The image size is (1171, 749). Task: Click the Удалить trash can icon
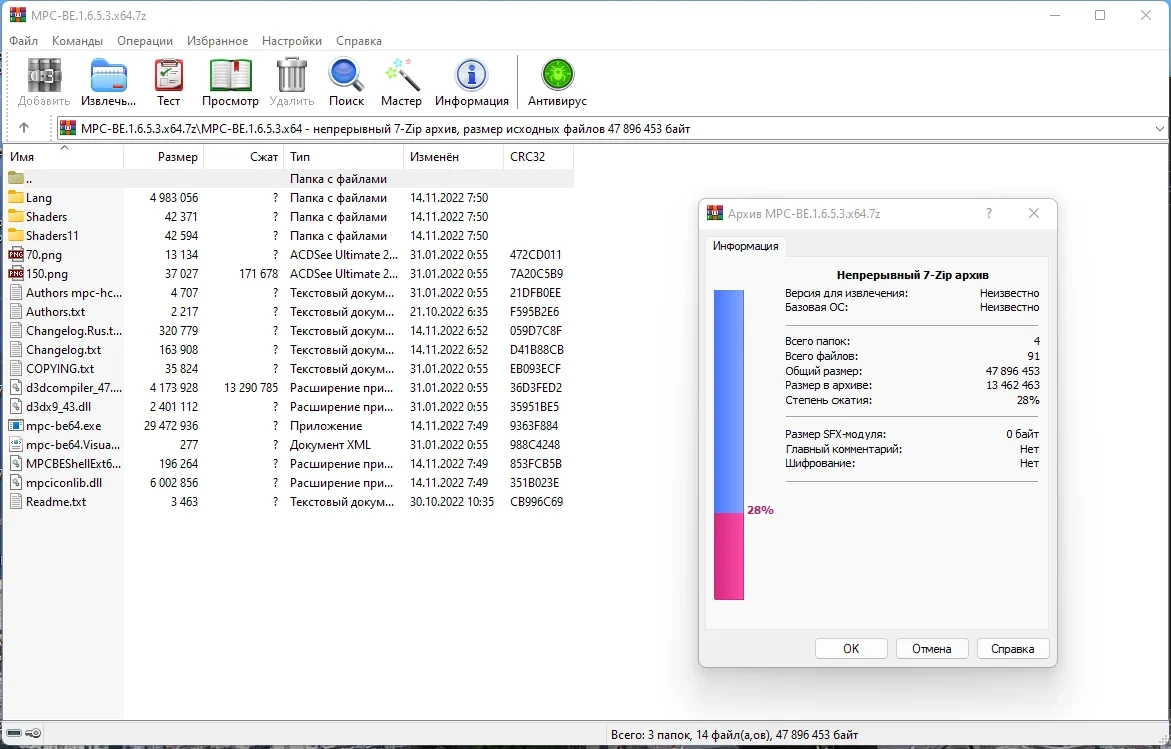291,75
